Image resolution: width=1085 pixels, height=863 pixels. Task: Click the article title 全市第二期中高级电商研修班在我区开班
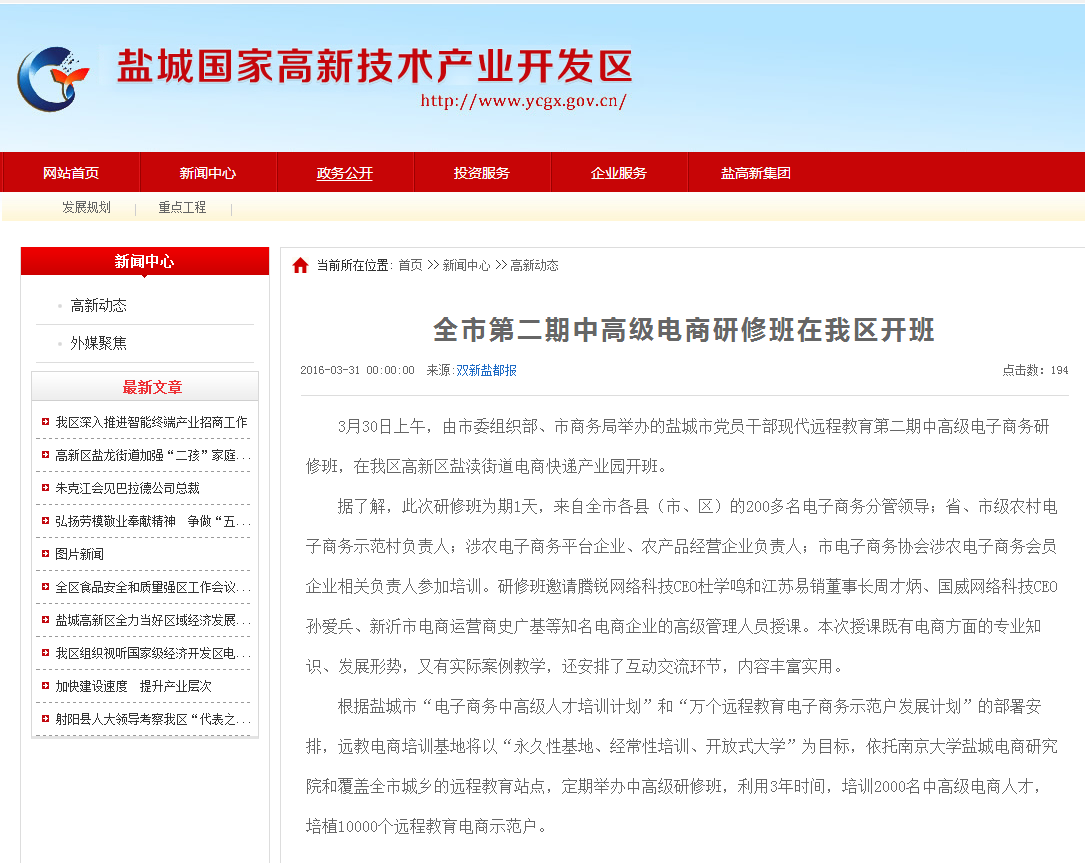684,329
